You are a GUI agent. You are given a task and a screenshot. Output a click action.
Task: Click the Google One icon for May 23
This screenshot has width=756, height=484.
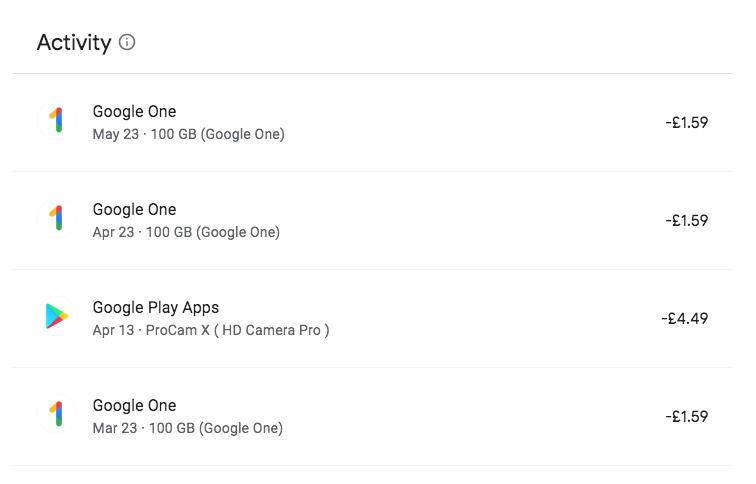point(57,120)
